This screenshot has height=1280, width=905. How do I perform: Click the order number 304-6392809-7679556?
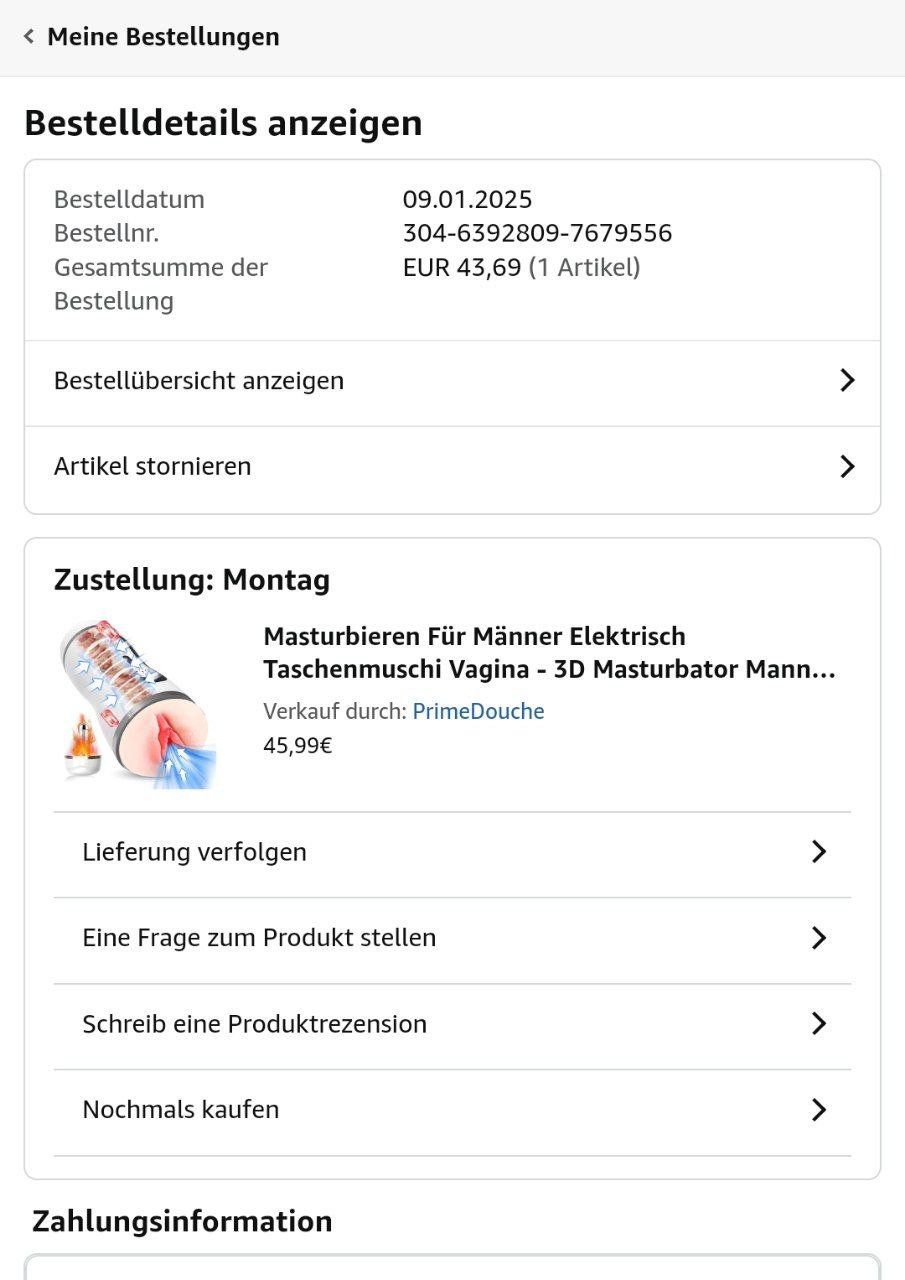click(x=537, y=234)
